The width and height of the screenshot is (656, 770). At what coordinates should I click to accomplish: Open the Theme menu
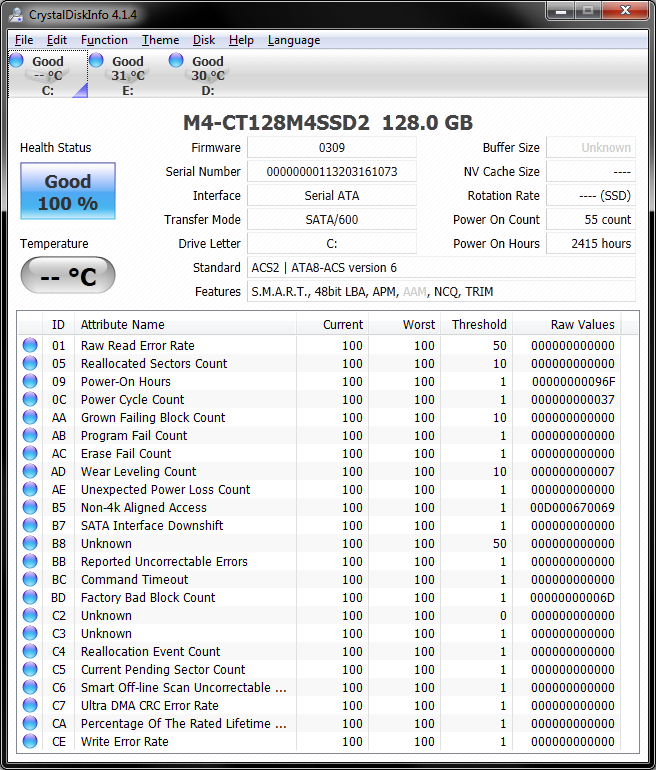161,40
